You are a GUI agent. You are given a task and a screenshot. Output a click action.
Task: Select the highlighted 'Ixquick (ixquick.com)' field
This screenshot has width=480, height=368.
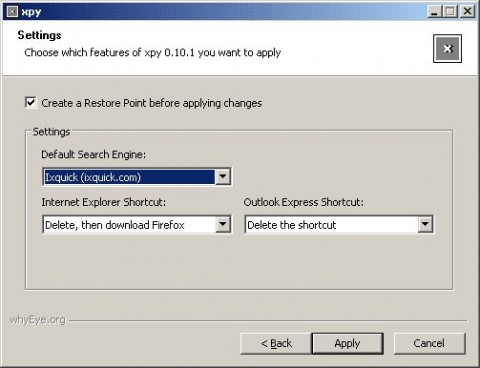pos(129,177)
